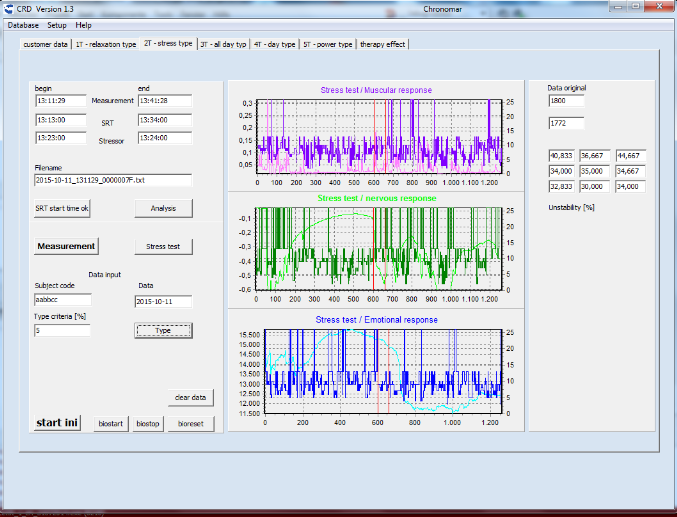Run the Stress test button

[163, 246]
